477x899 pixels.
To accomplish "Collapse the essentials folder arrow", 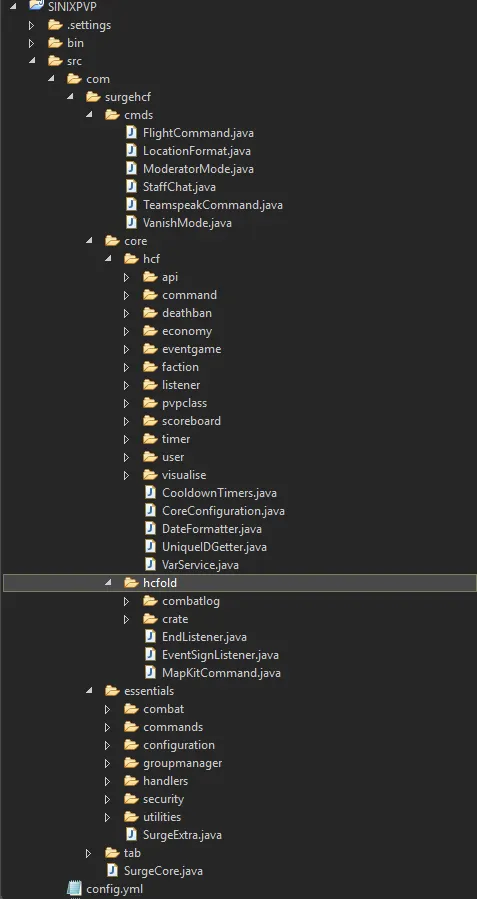I will pyautogui.click(x=89, y=691).
